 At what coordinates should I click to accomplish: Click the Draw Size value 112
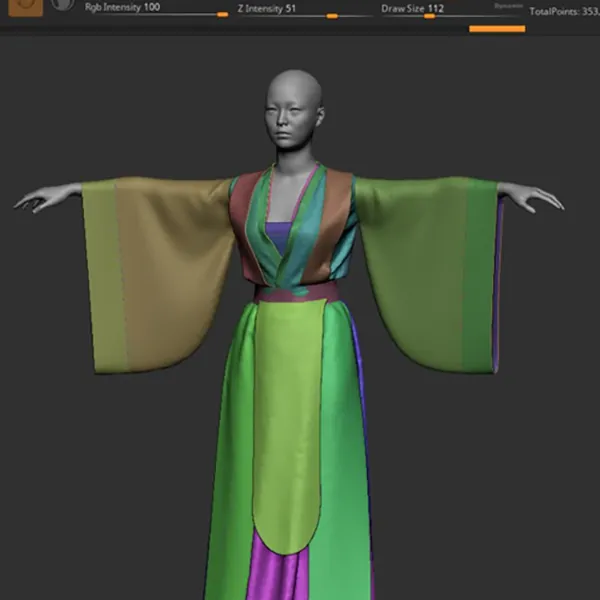[x=436, y=7]
